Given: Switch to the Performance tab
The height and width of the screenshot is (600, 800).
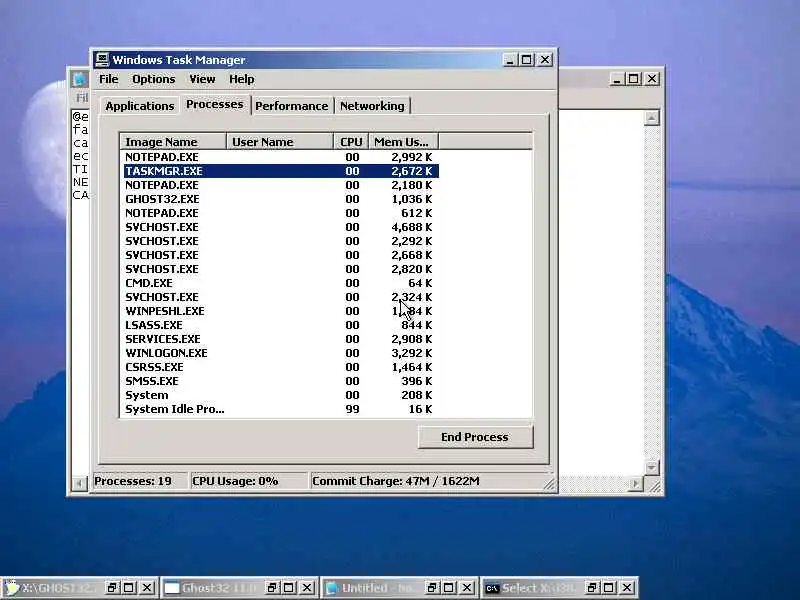Looking at the screenshot, I should click(x=292, y=106).
